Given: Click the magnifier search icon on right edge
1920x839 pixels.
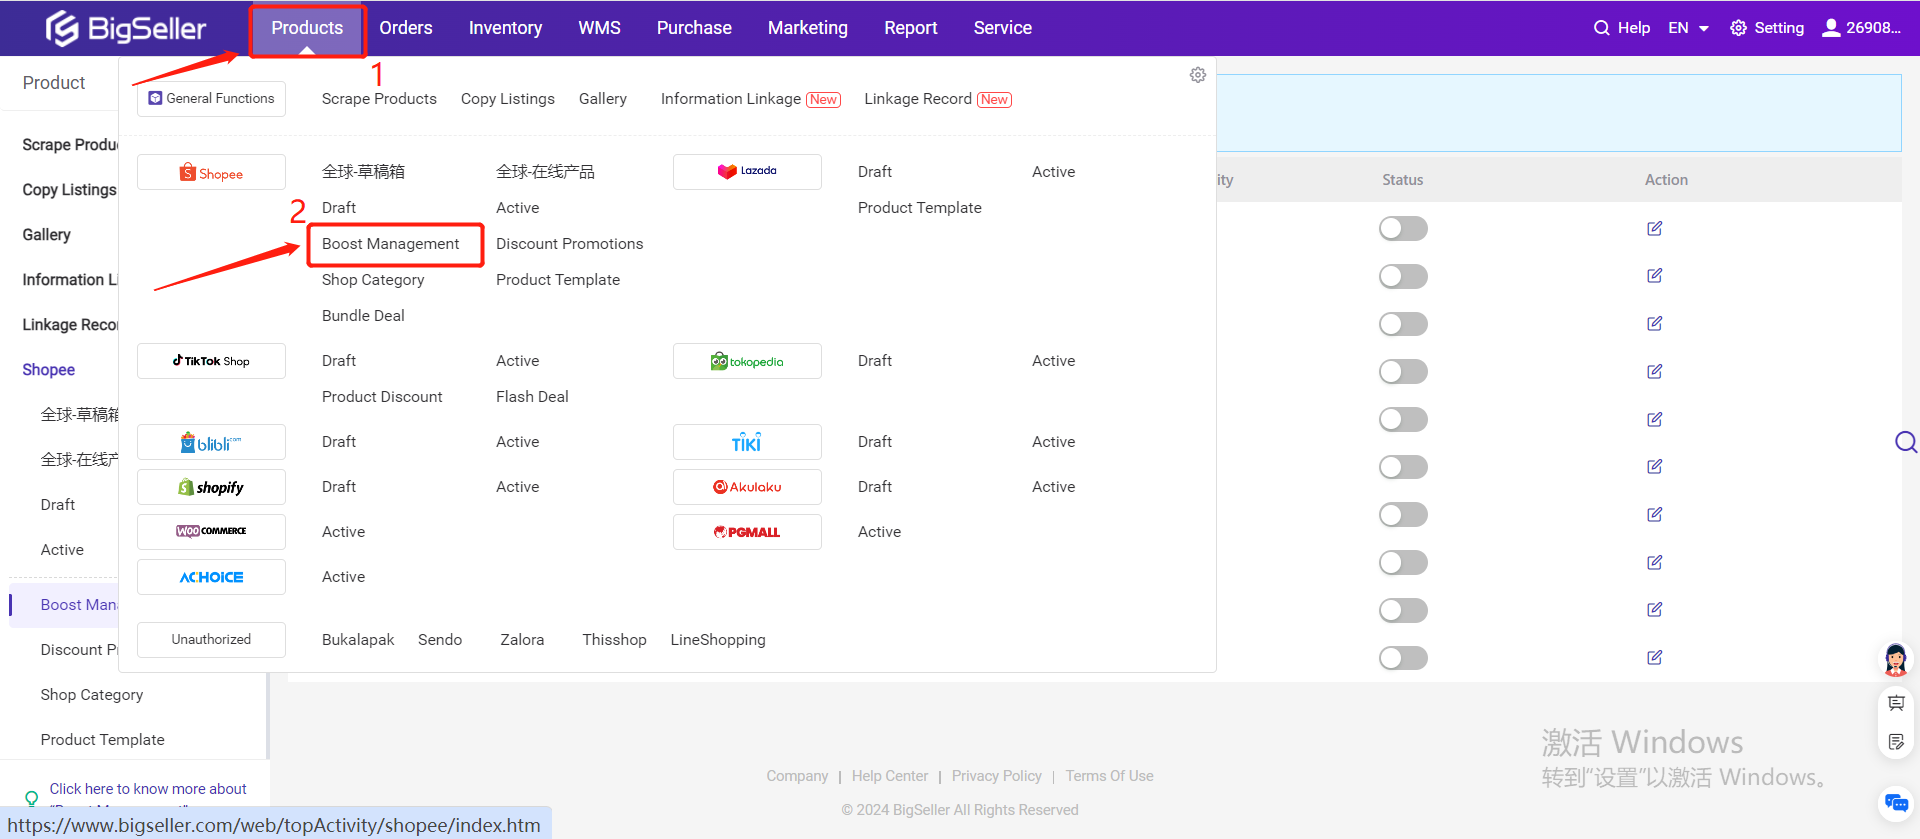Looking at the screenshot, I should click(x=1906, y=442).
